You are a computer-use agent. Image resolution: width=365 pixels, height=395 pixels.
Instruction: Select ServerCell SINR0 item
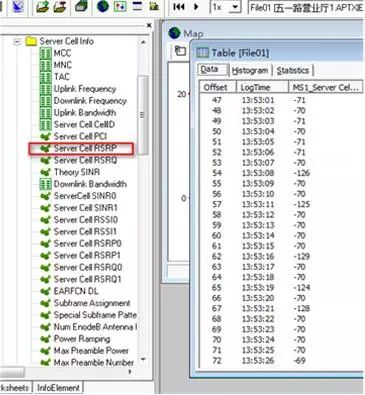point(85,196)
